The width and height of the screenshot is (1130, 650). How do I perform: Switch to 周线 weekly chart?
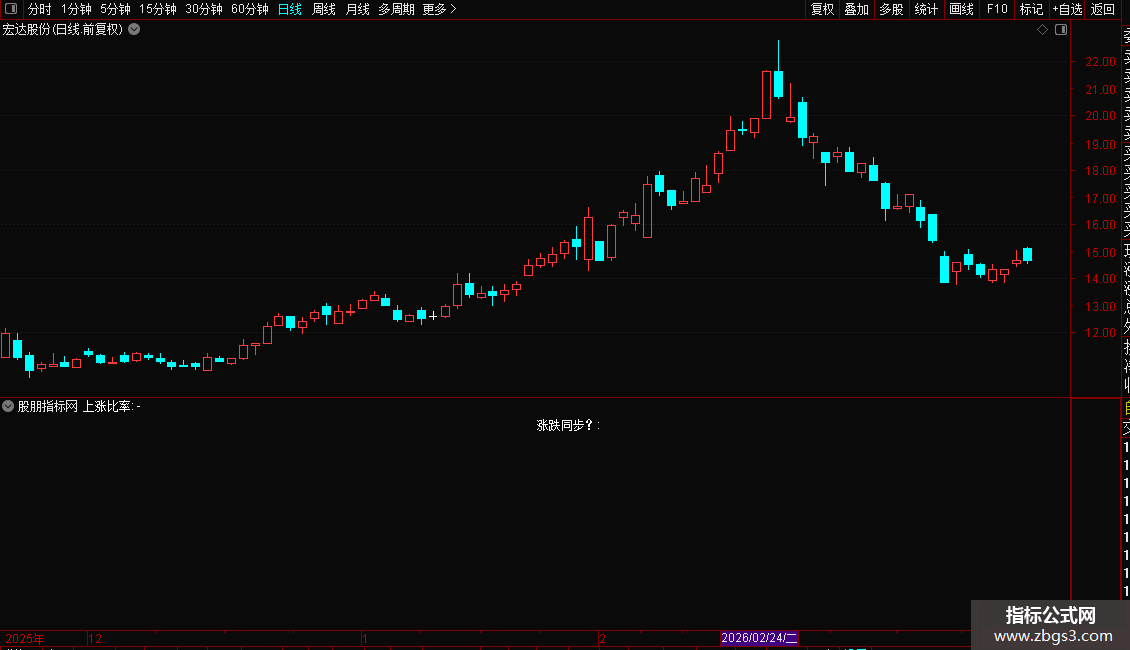point(324,9)
